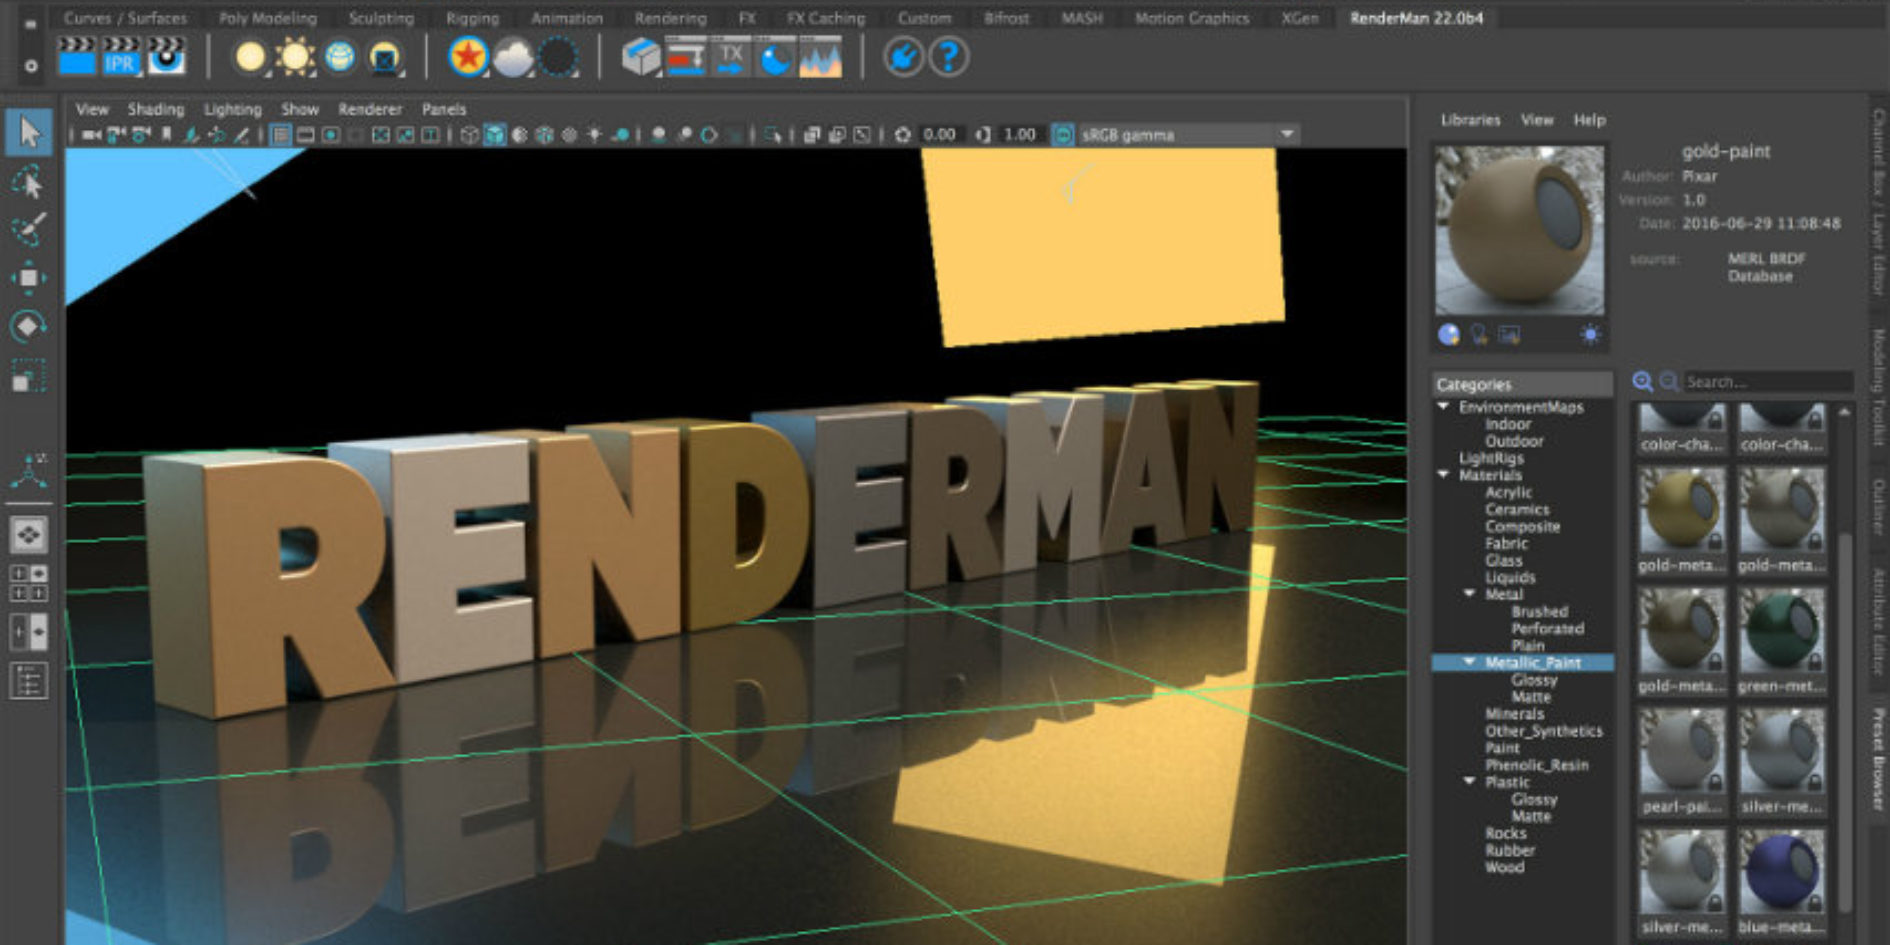
Task: Activate the Lasso select tool
Action: pos(29,181)
